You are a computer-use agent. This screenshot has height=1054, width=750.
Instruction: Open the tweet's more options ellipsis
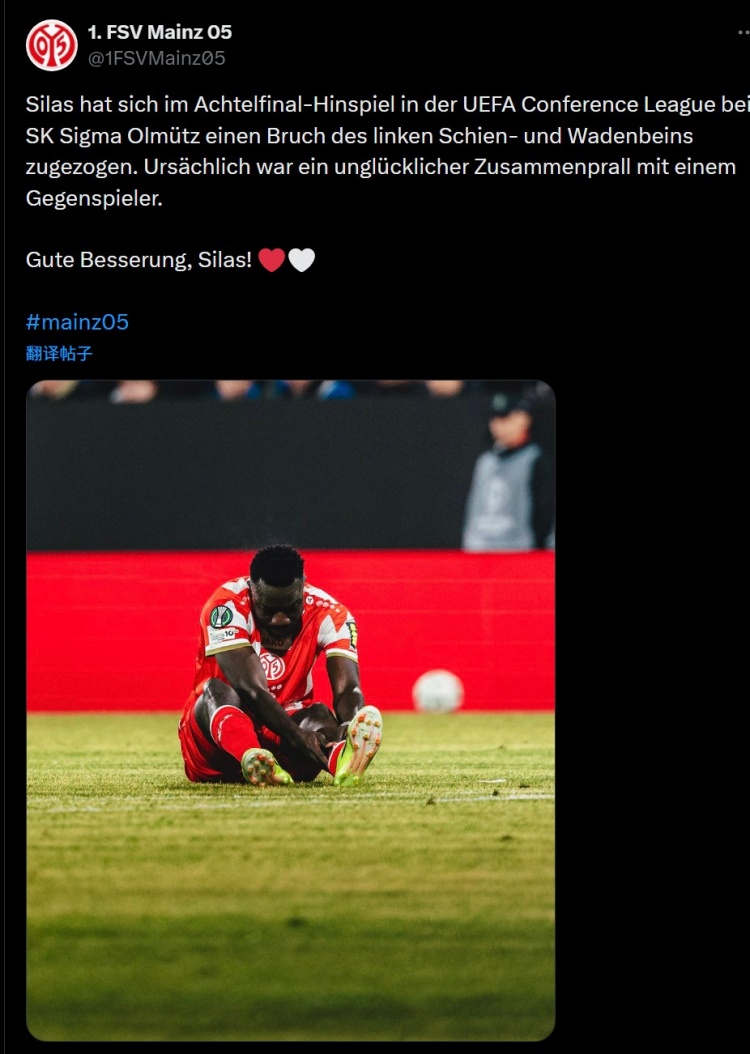coord(744,32)
